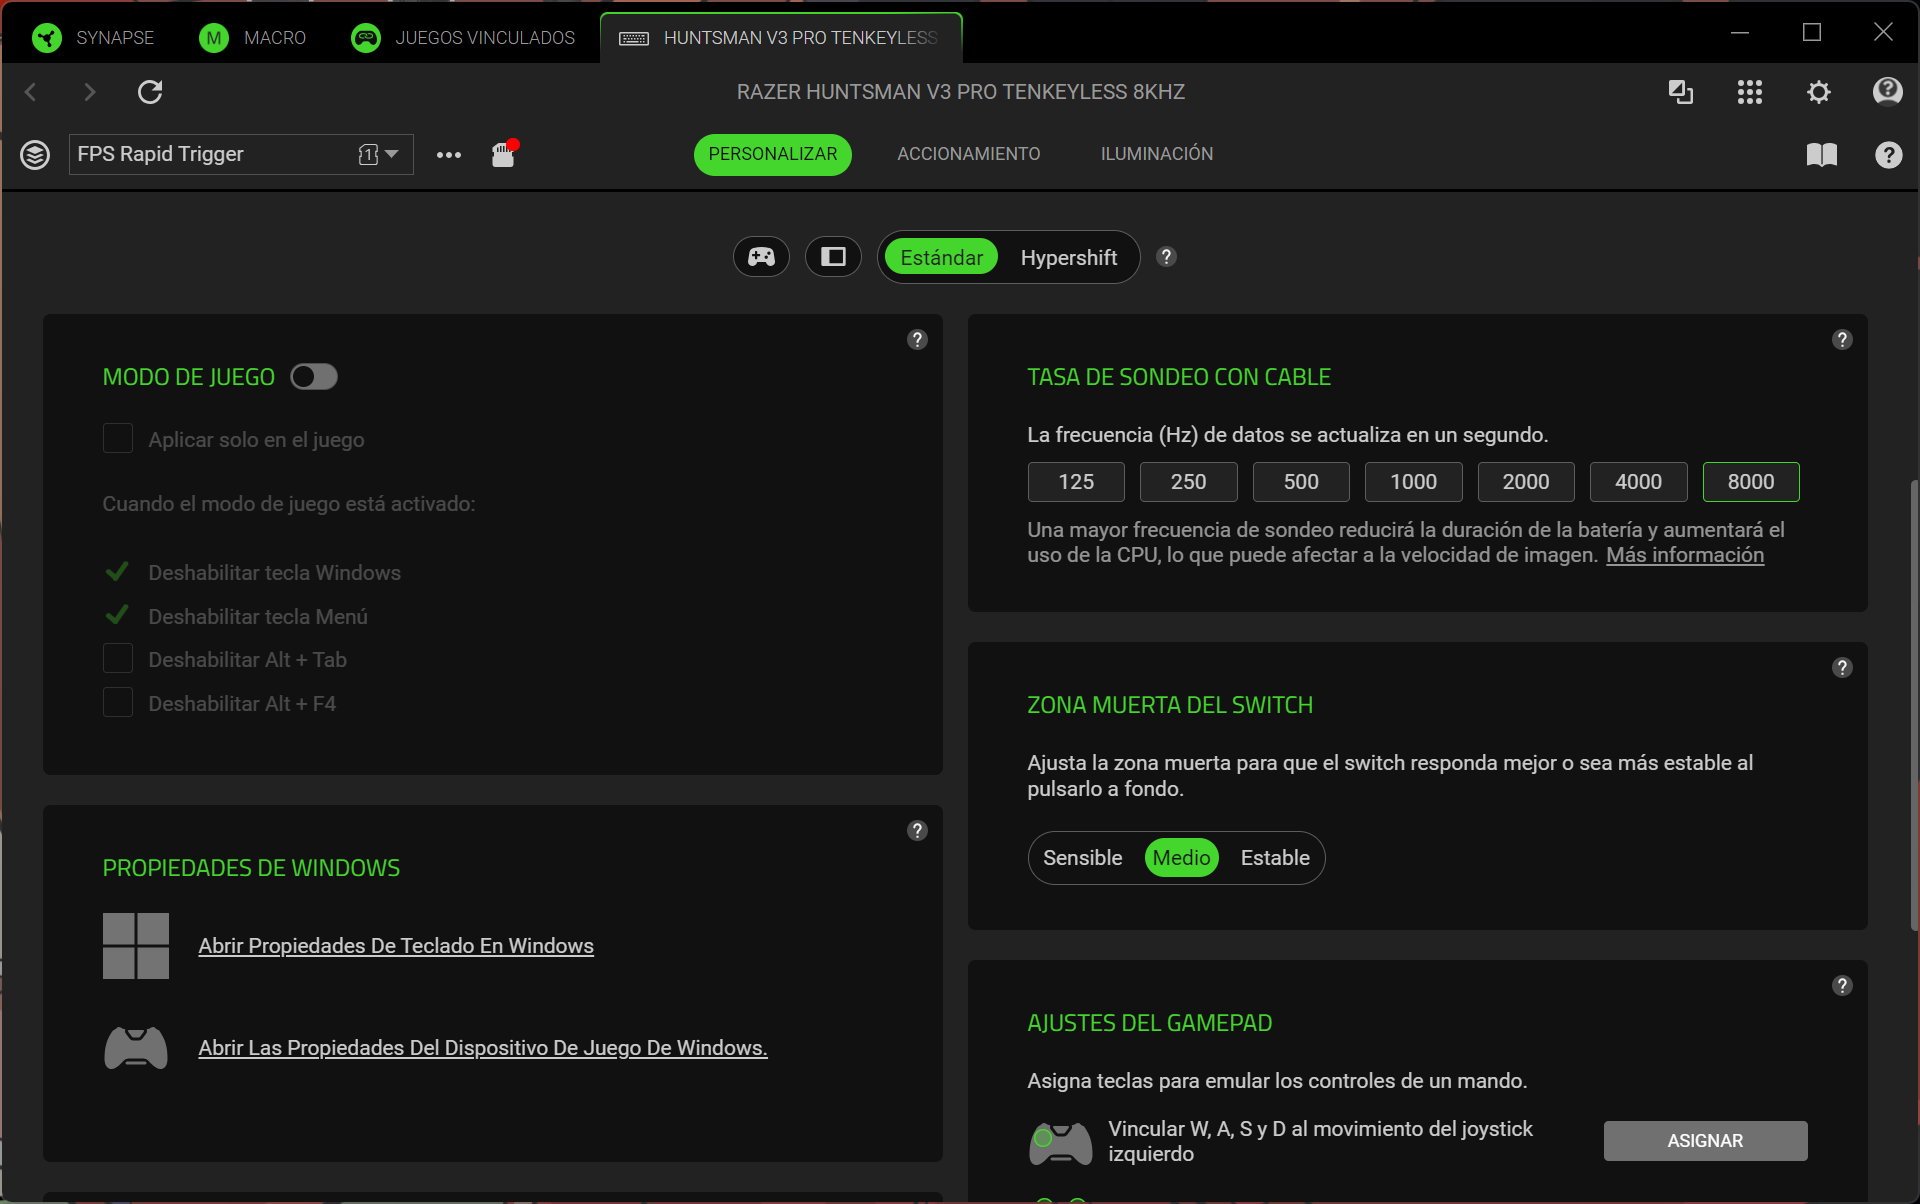1920x1204 pixels.
Task: Select the 1000 Hz polling rate
Action: tap(1413, 482)
